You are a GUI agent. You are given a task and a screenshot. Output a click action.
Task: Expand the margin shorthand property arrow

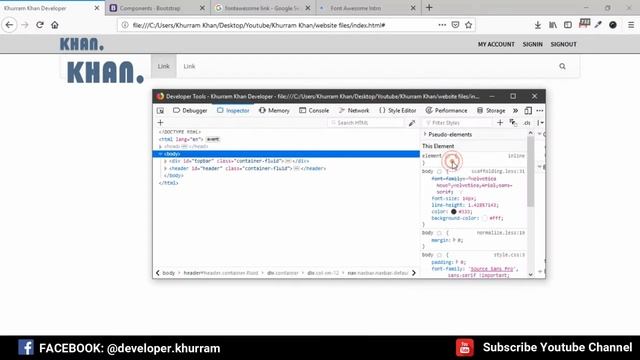[454, 240]
